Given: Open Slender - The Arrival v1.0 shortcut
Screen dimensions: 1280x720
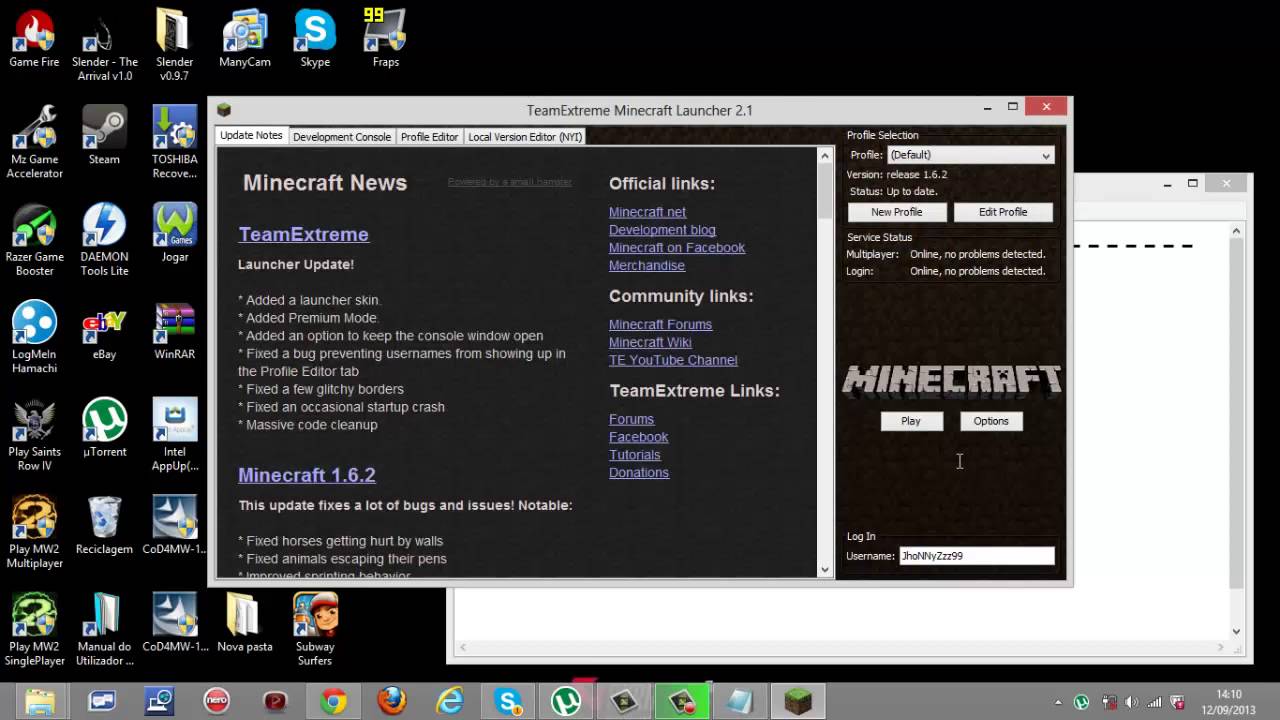Looking at the screenshot, I should pyautogui.click(x=104, y=45).
